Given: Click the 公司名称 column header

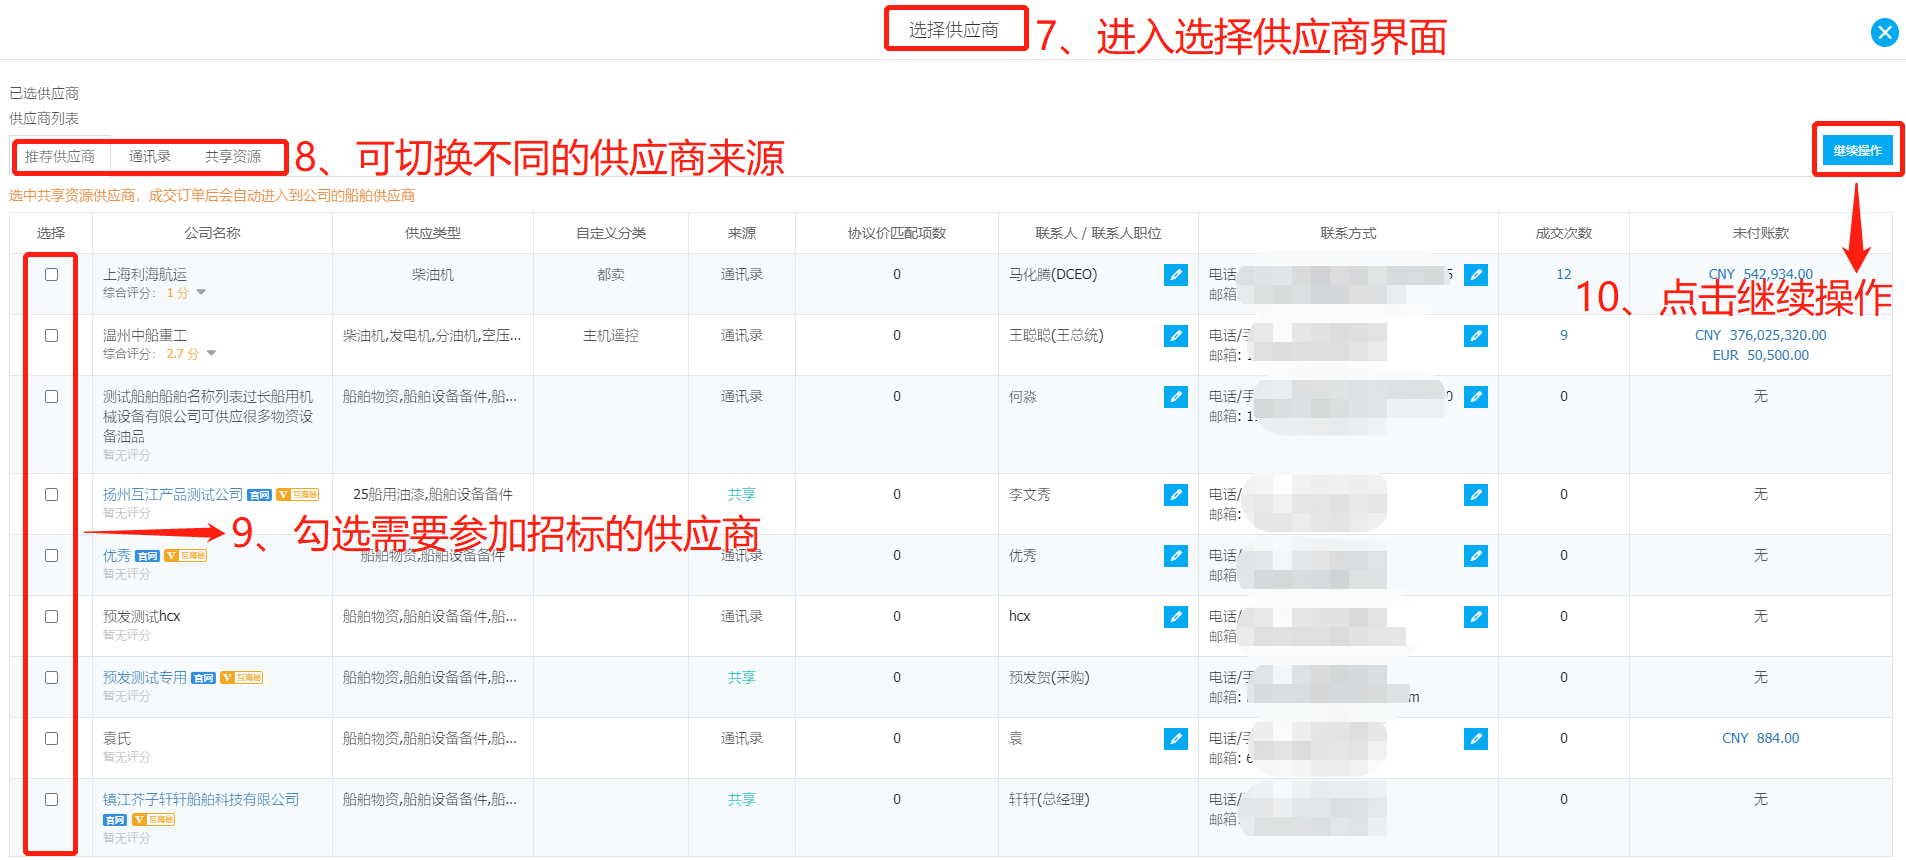Looking at the screenshot, I should click(212, 233).
